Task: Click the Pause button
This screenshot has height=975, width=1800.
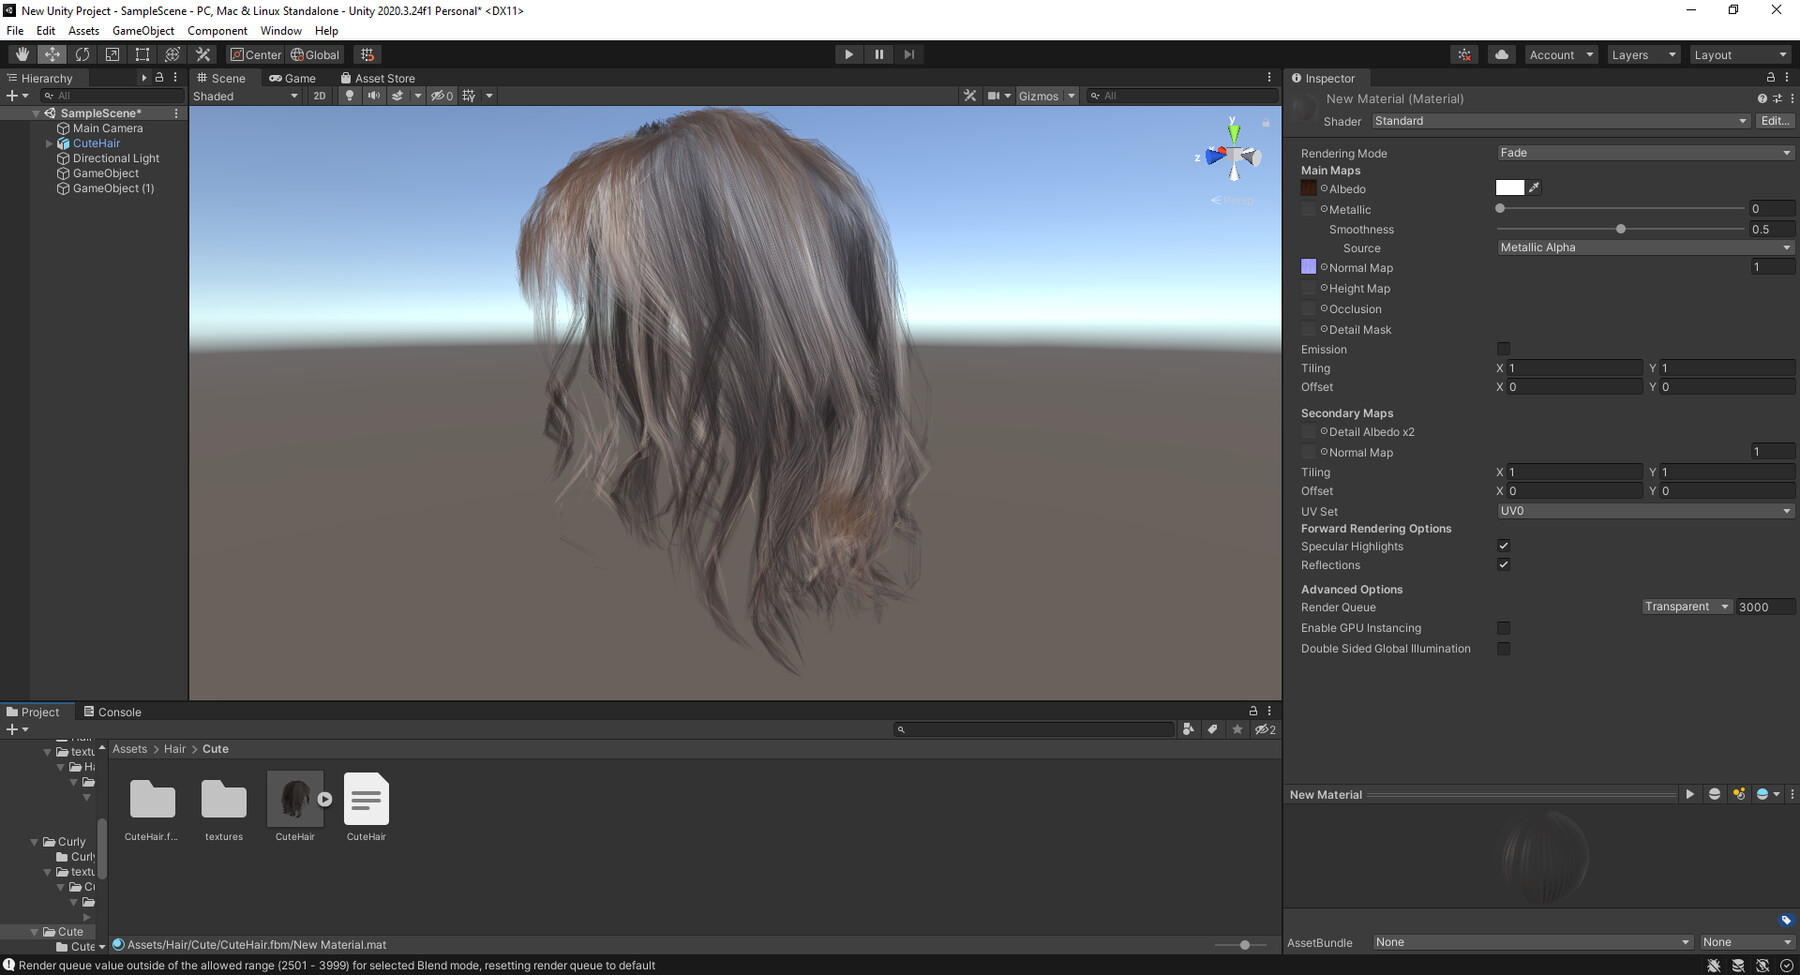Action: click(x=879, y=55)
